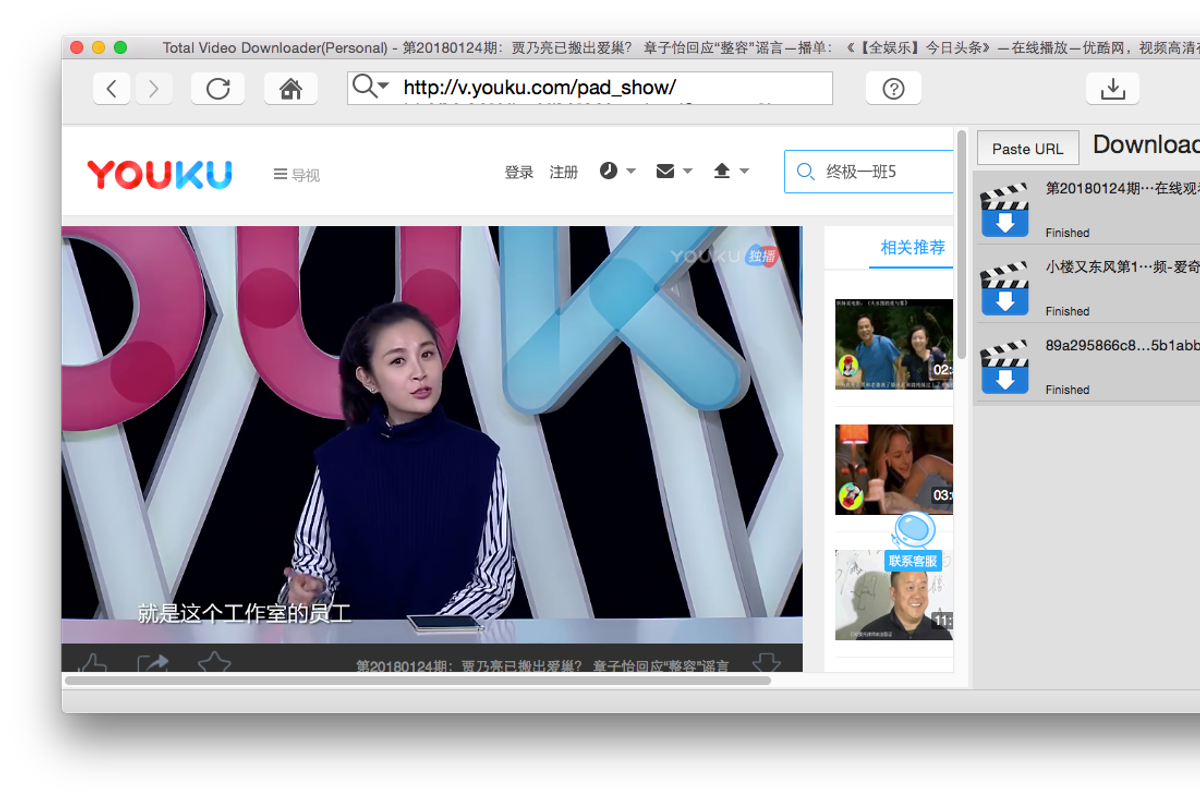Viewport: 1200px width, 800px height.
Task: Click the 登录 login link
Action: (519, 172)
